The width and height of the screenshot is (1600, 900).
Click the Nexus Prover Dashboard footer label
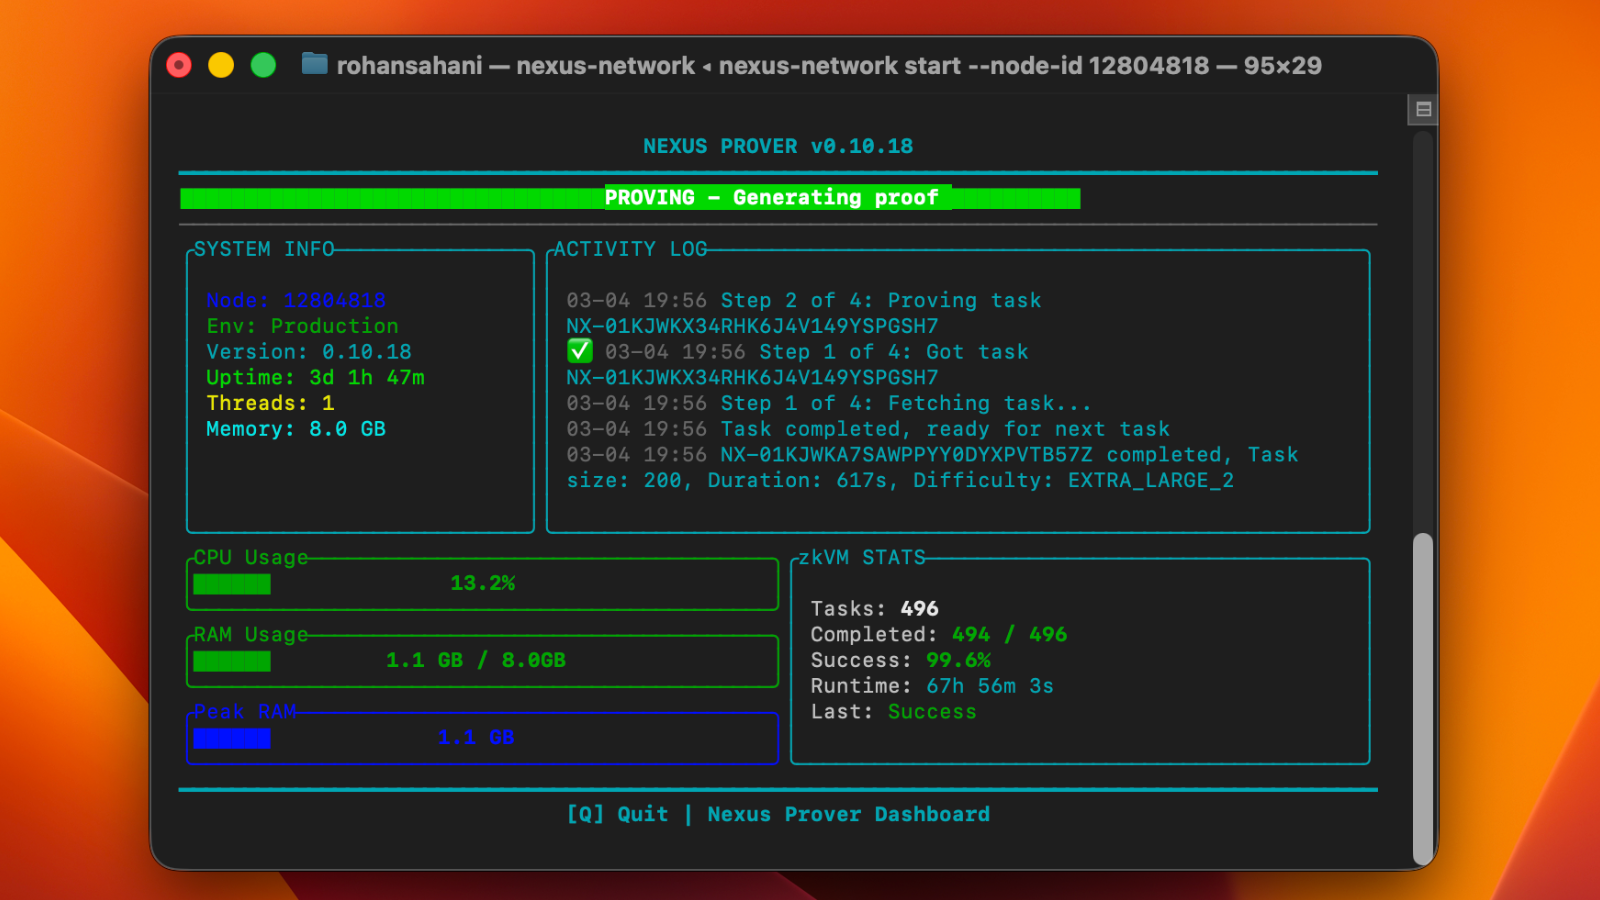coord(848,814)
